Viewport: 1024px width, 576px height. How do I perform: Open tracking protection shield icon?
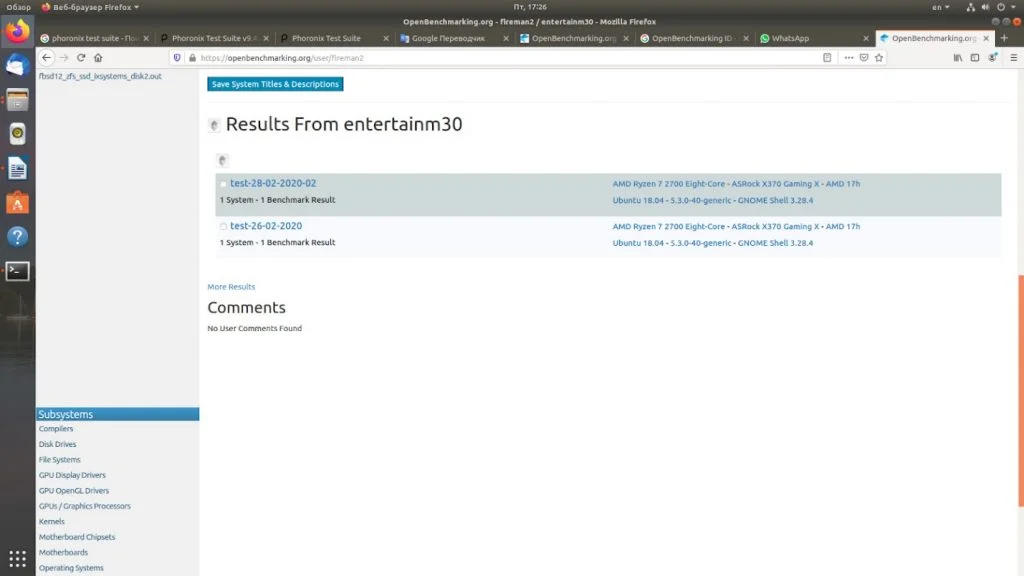pos(177,57)
